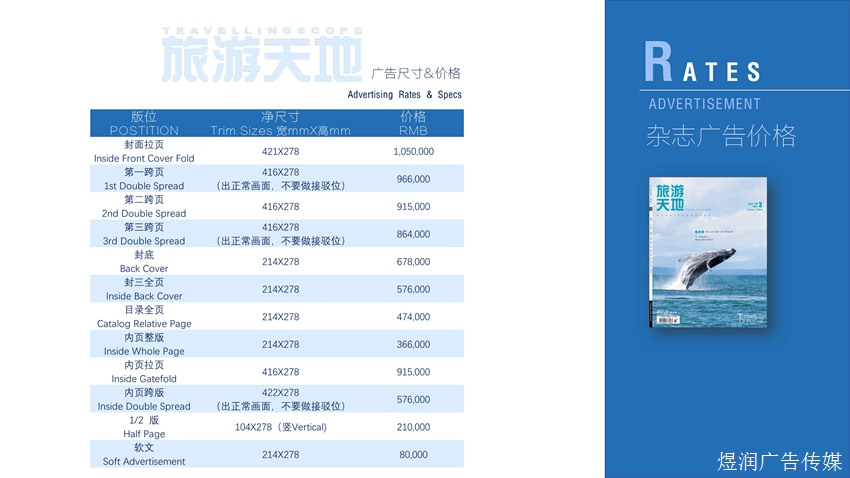The image size is (850, 478).
Task: Click the '1st Double Spread' position label
Action: [x=144, y=186]
